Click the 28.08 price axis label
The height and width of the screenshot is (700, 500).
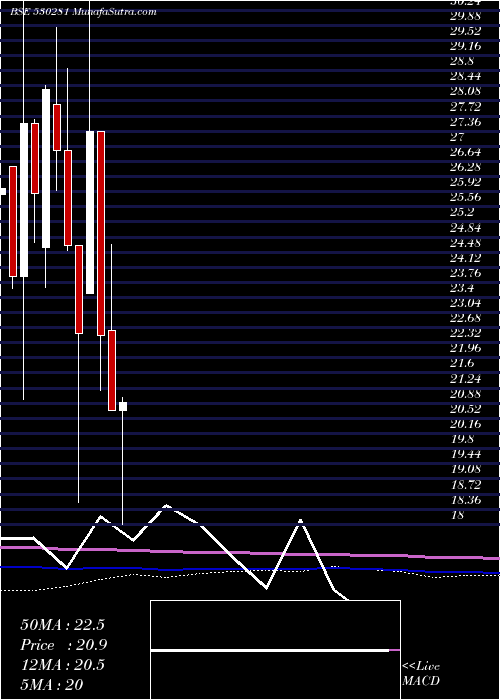tap(466, 92)
